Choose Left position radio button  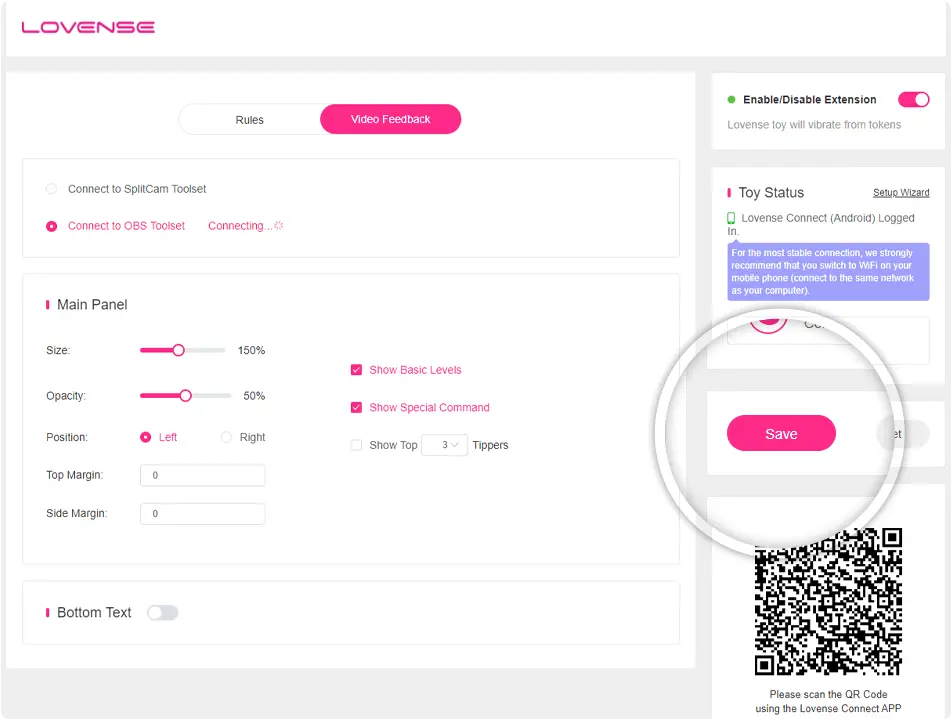(145, 437)
